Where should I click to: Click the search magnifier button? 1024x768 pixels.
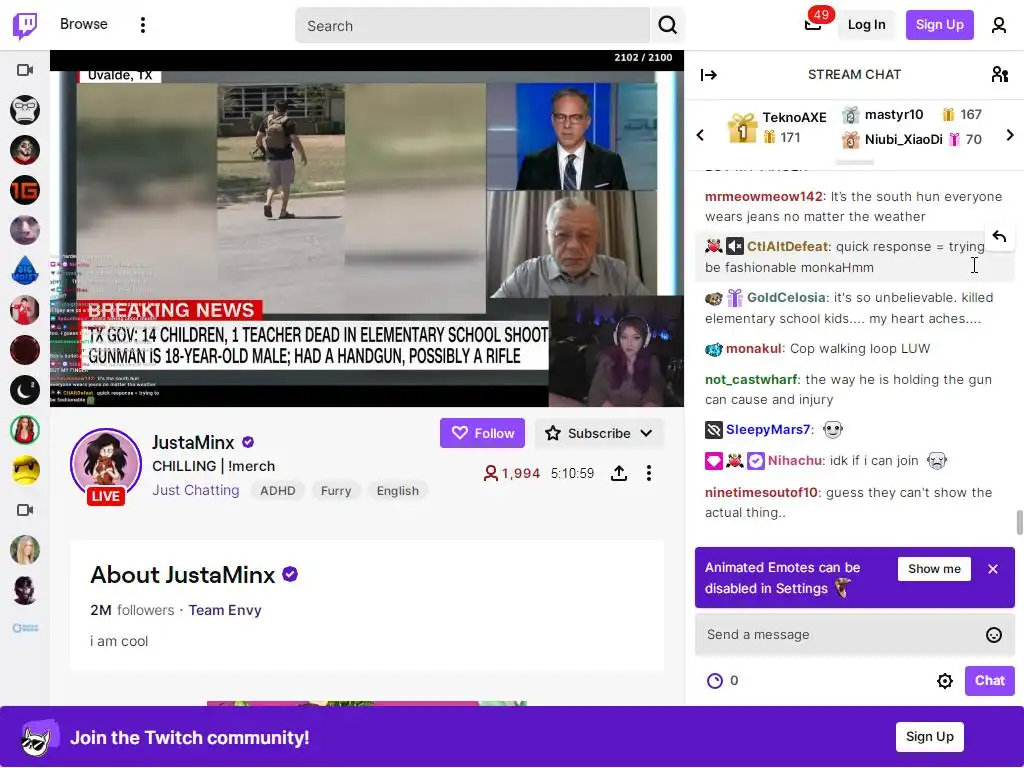point(667,25)
